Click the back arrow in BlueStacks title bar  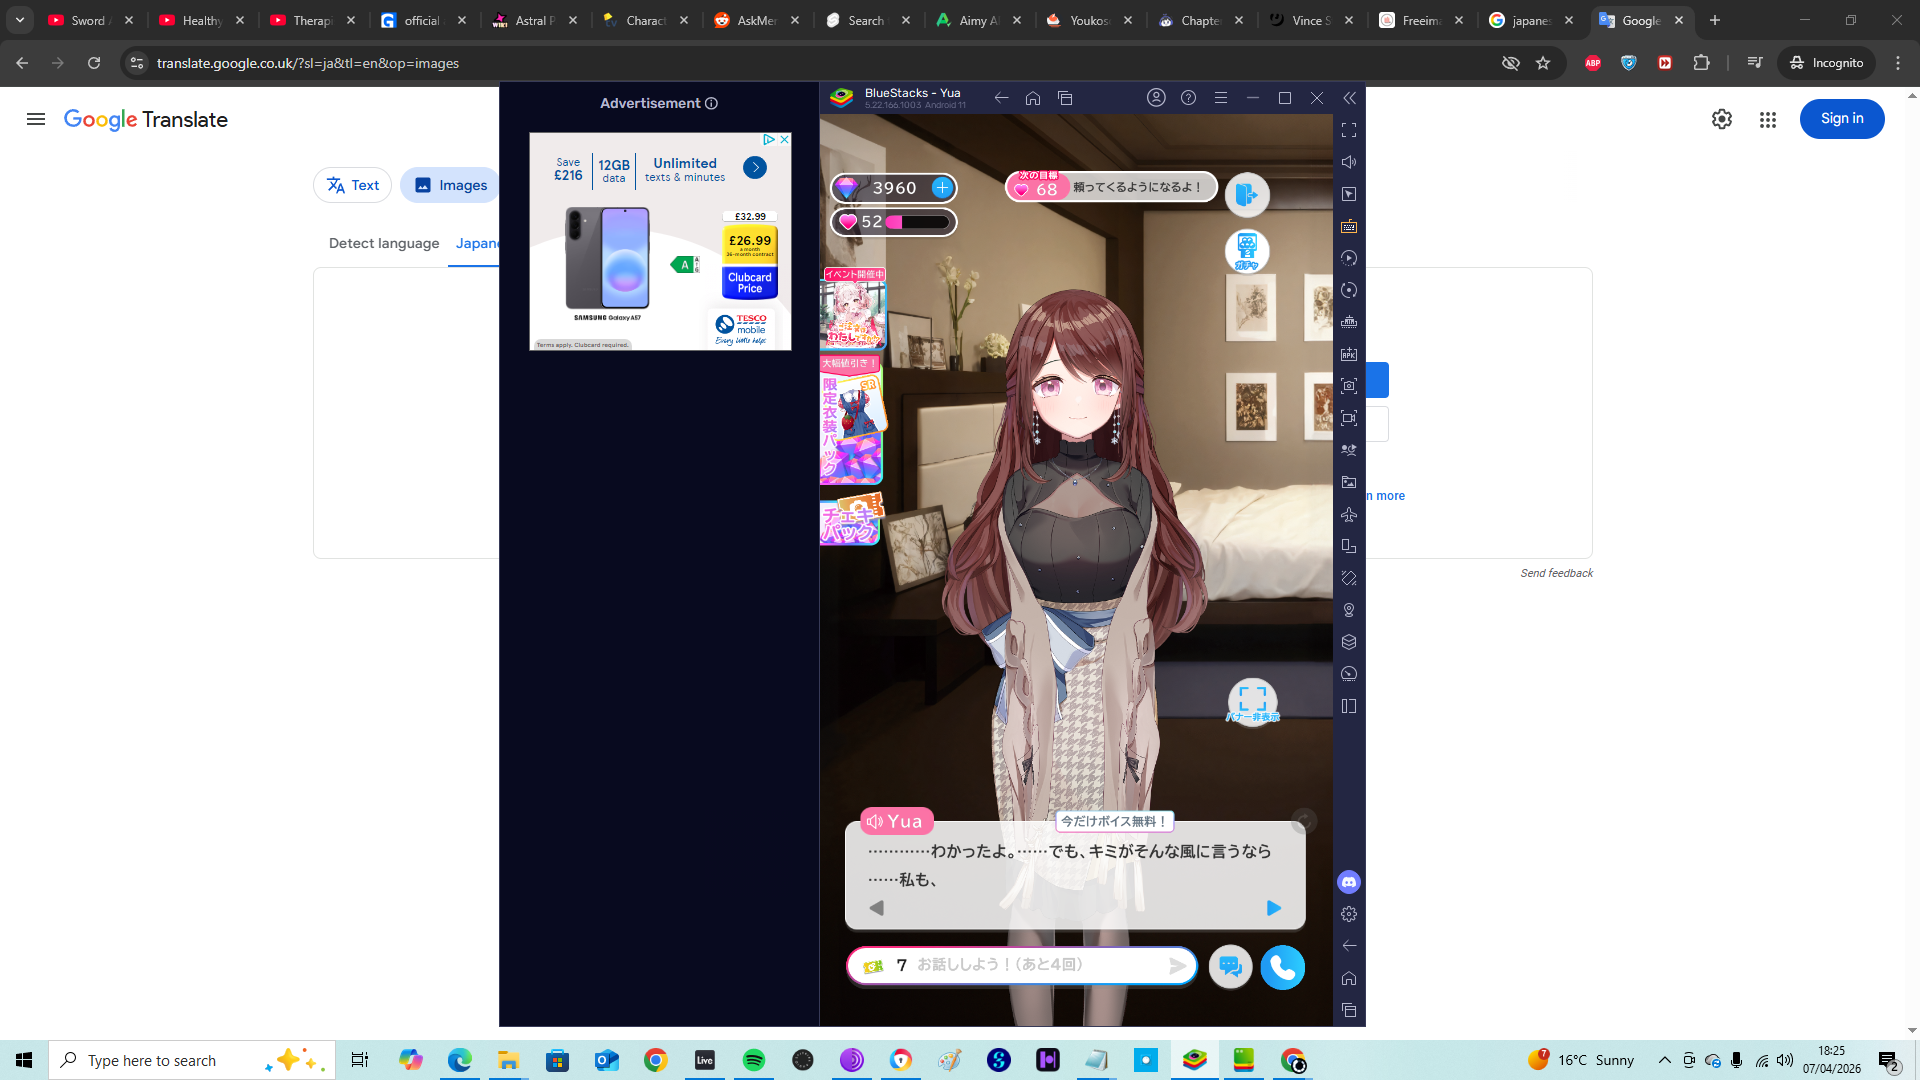pyautogui.click(x=1001, y=98)
